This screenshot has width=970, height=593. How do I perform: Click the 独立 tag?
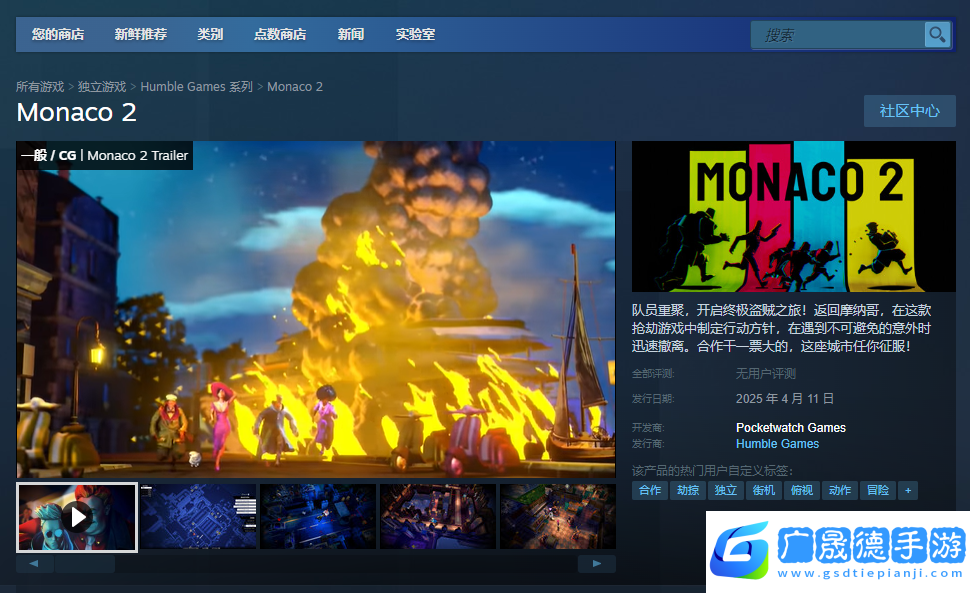pyautogui.click(x=726, y=490)
